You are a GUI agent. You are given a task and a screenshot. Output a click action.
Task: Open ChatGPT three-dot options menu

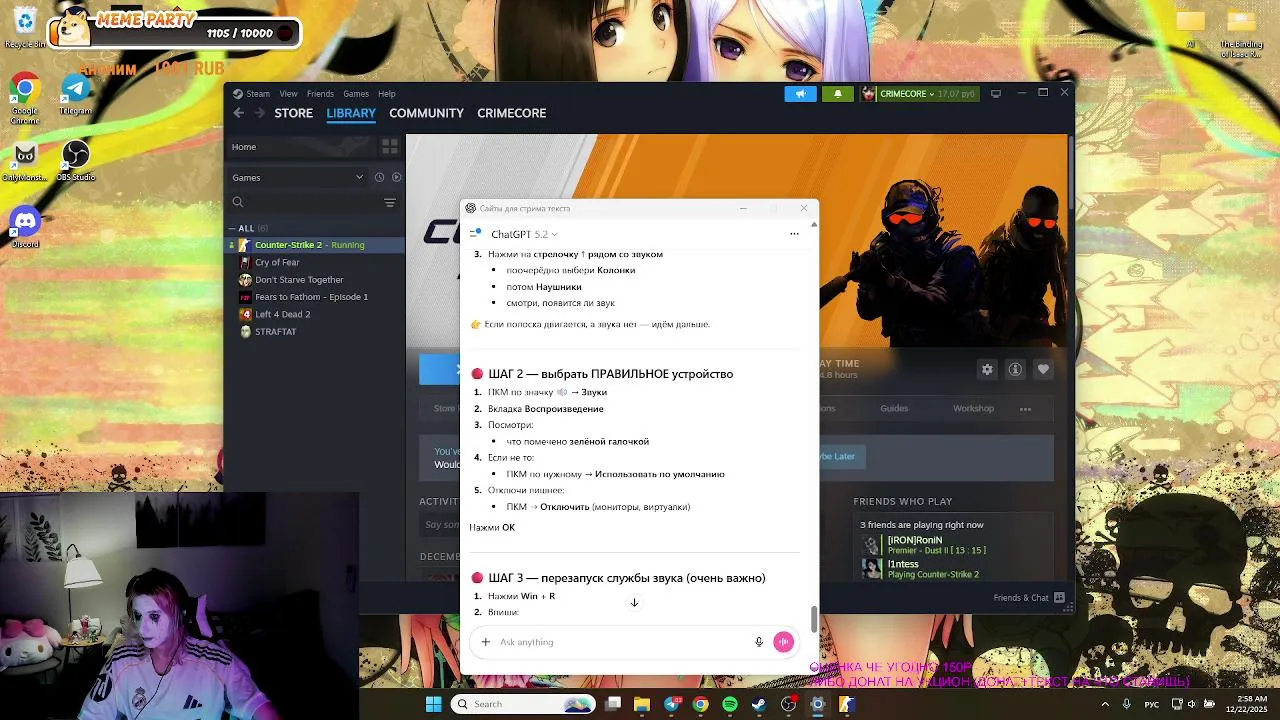tap(794, 234)
